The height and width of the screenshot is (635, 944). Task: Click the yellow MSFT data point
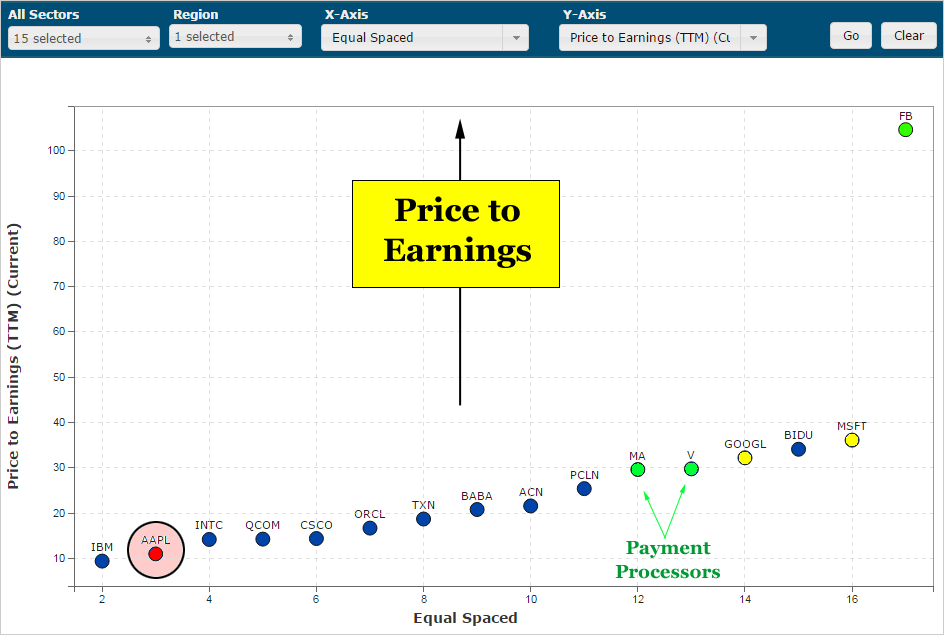(x=852, y=440)
